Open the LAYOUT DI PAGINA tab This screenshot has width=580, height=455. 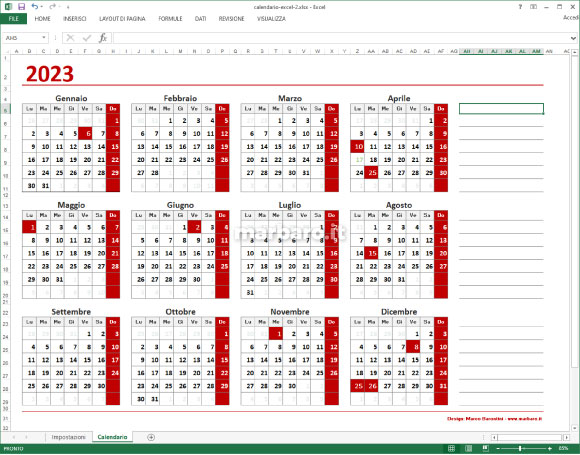coord(122,18)
